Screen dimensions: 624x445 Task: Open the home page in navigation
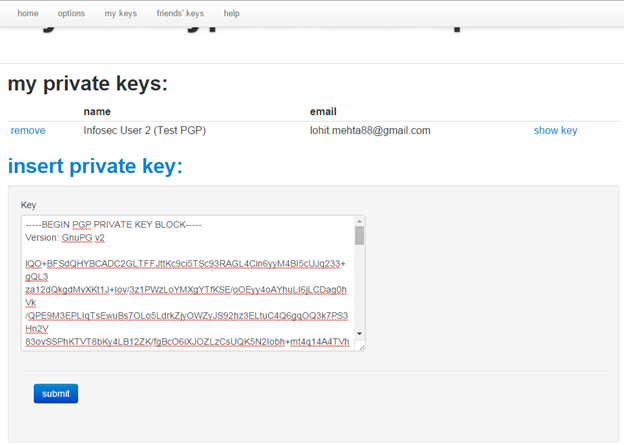[28, 14]
